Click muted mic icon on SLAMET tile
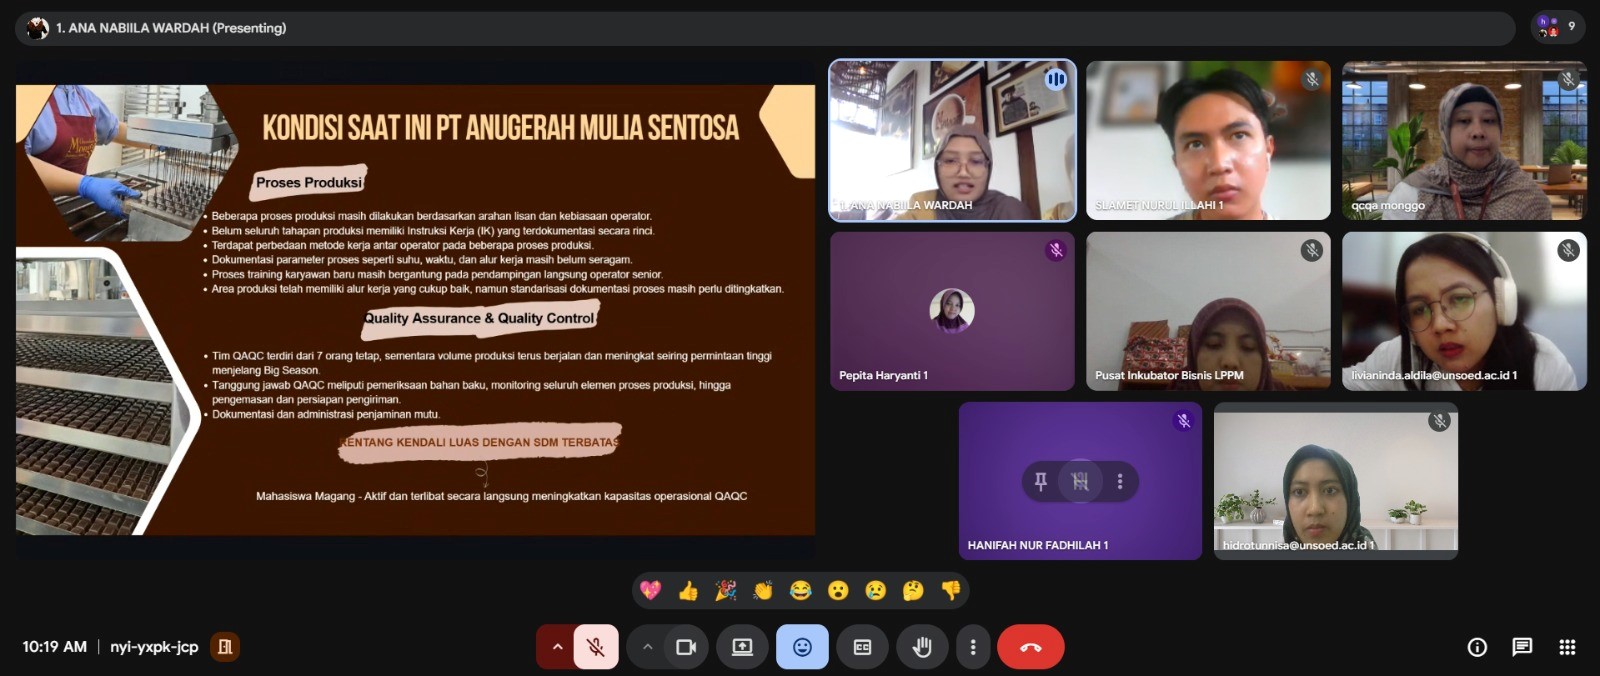The image size is (1600, 676). (x=1312, y=79)
